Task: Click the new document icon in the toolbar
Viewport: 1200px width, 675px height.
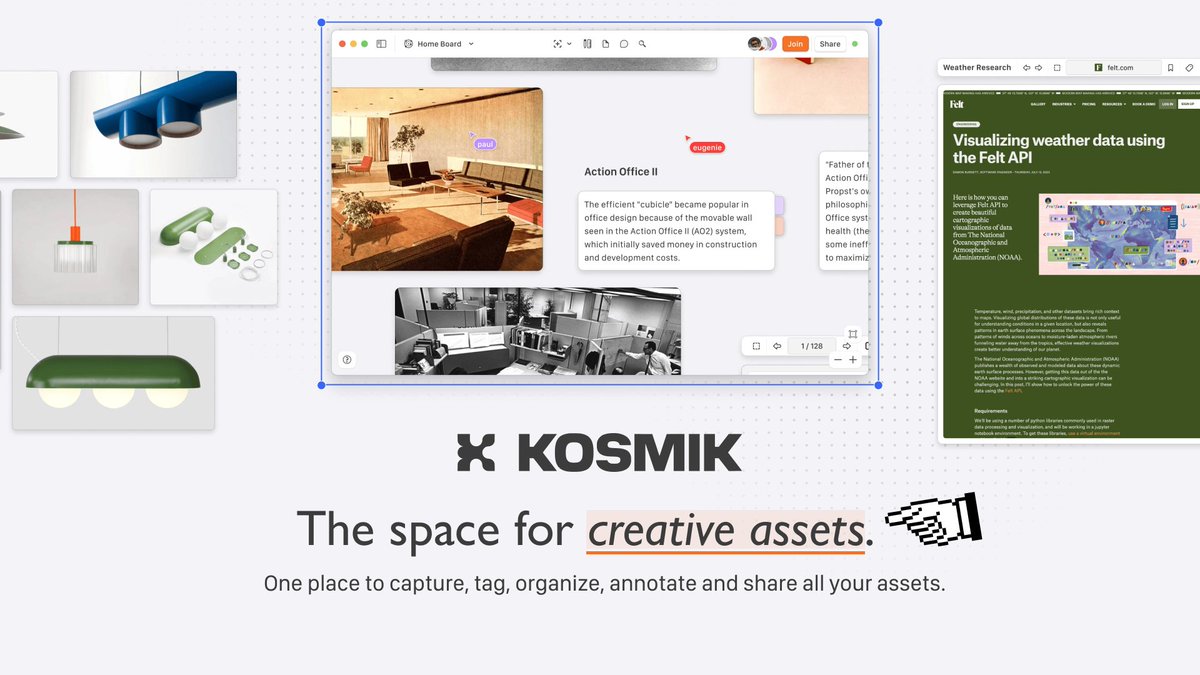Action: pyautogui.click(x=607, y=43)
